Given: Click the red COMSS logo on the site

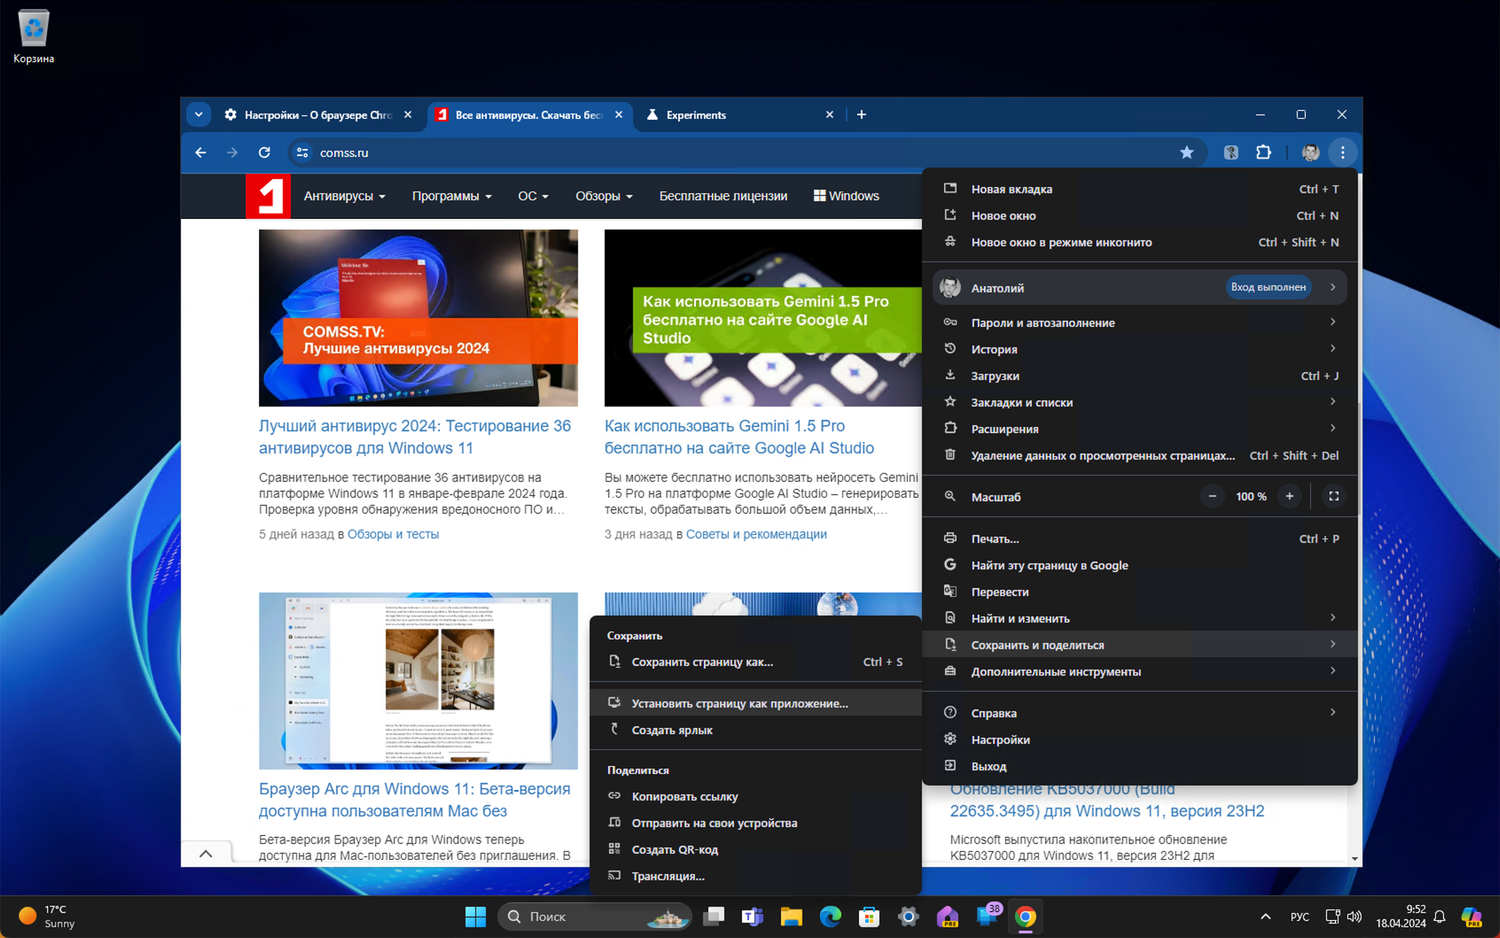Looking at the screenshot, I should [268, 196].
